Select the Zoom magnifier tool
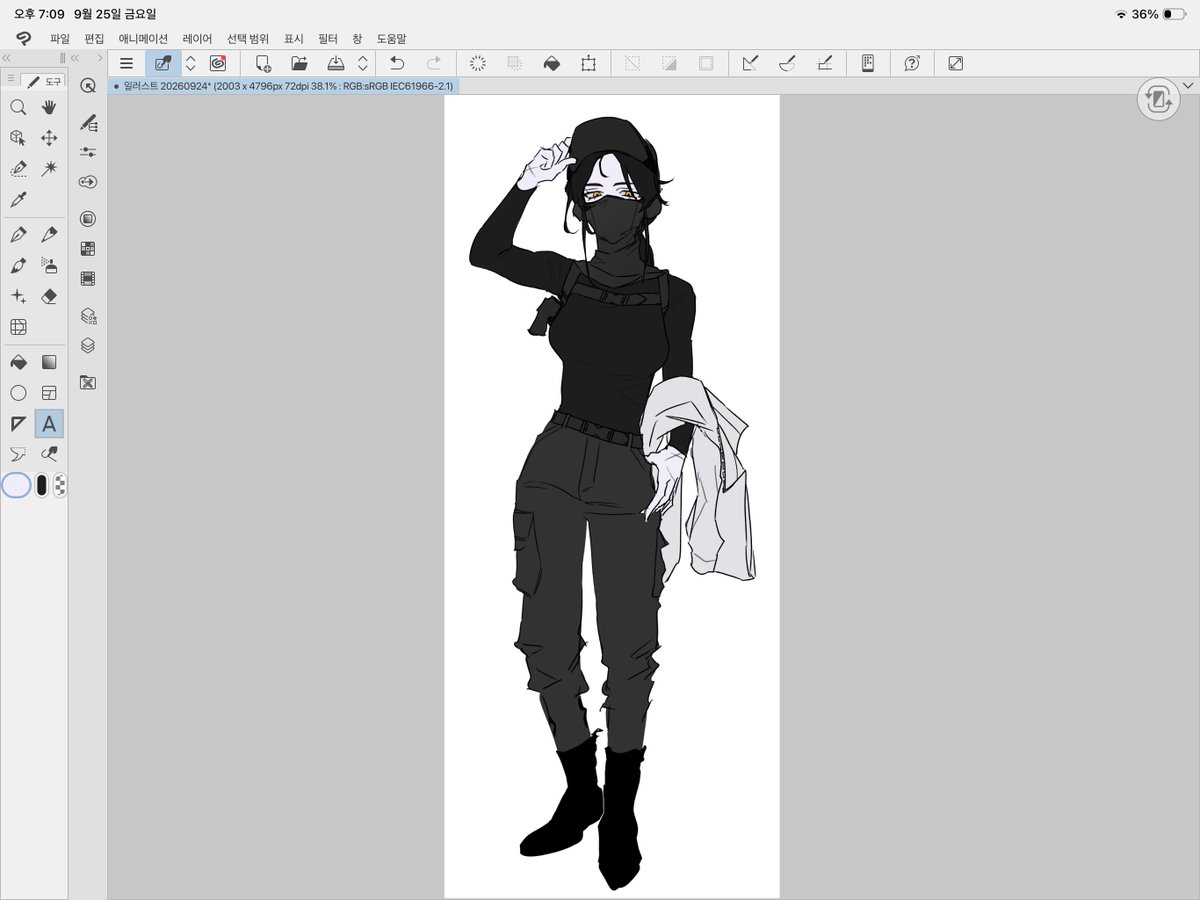The height and width of the screenshot is (900, 1200). pyautogui.click(x=18, y=107)
